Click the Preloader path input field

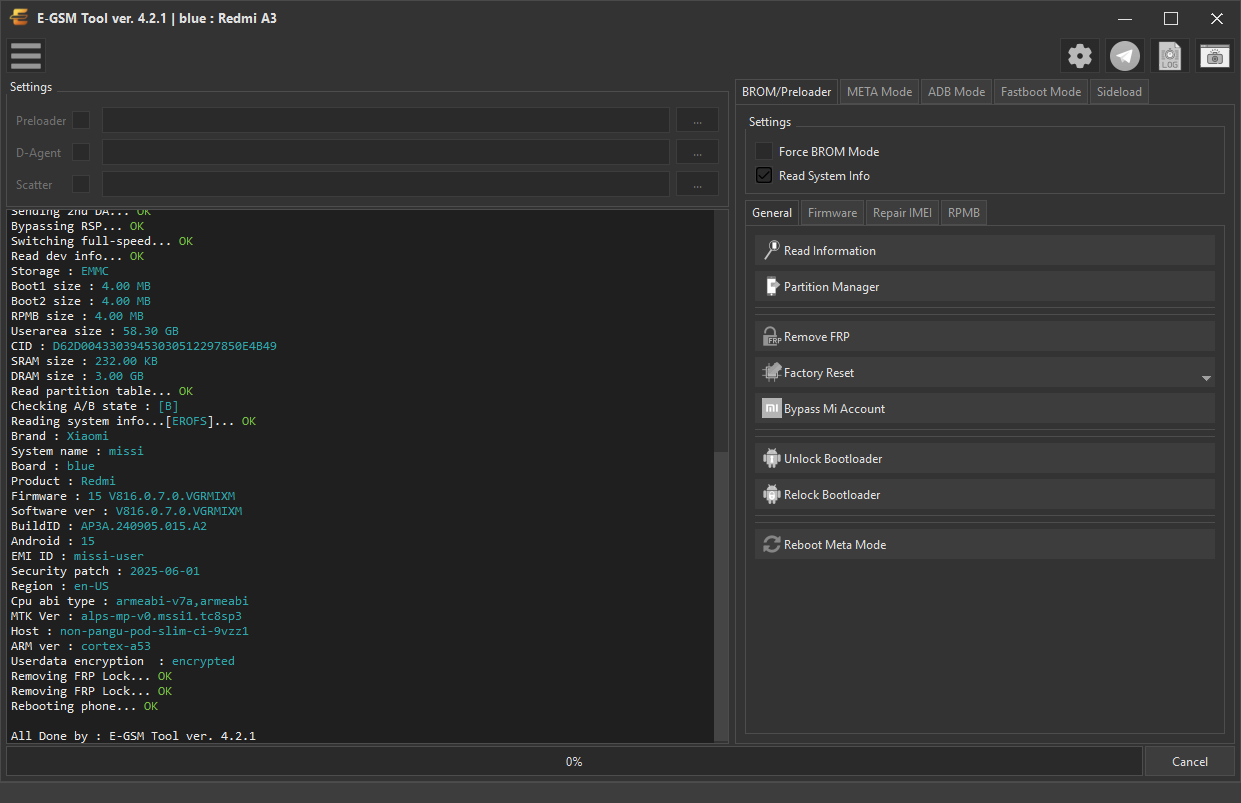pos(386,120)
